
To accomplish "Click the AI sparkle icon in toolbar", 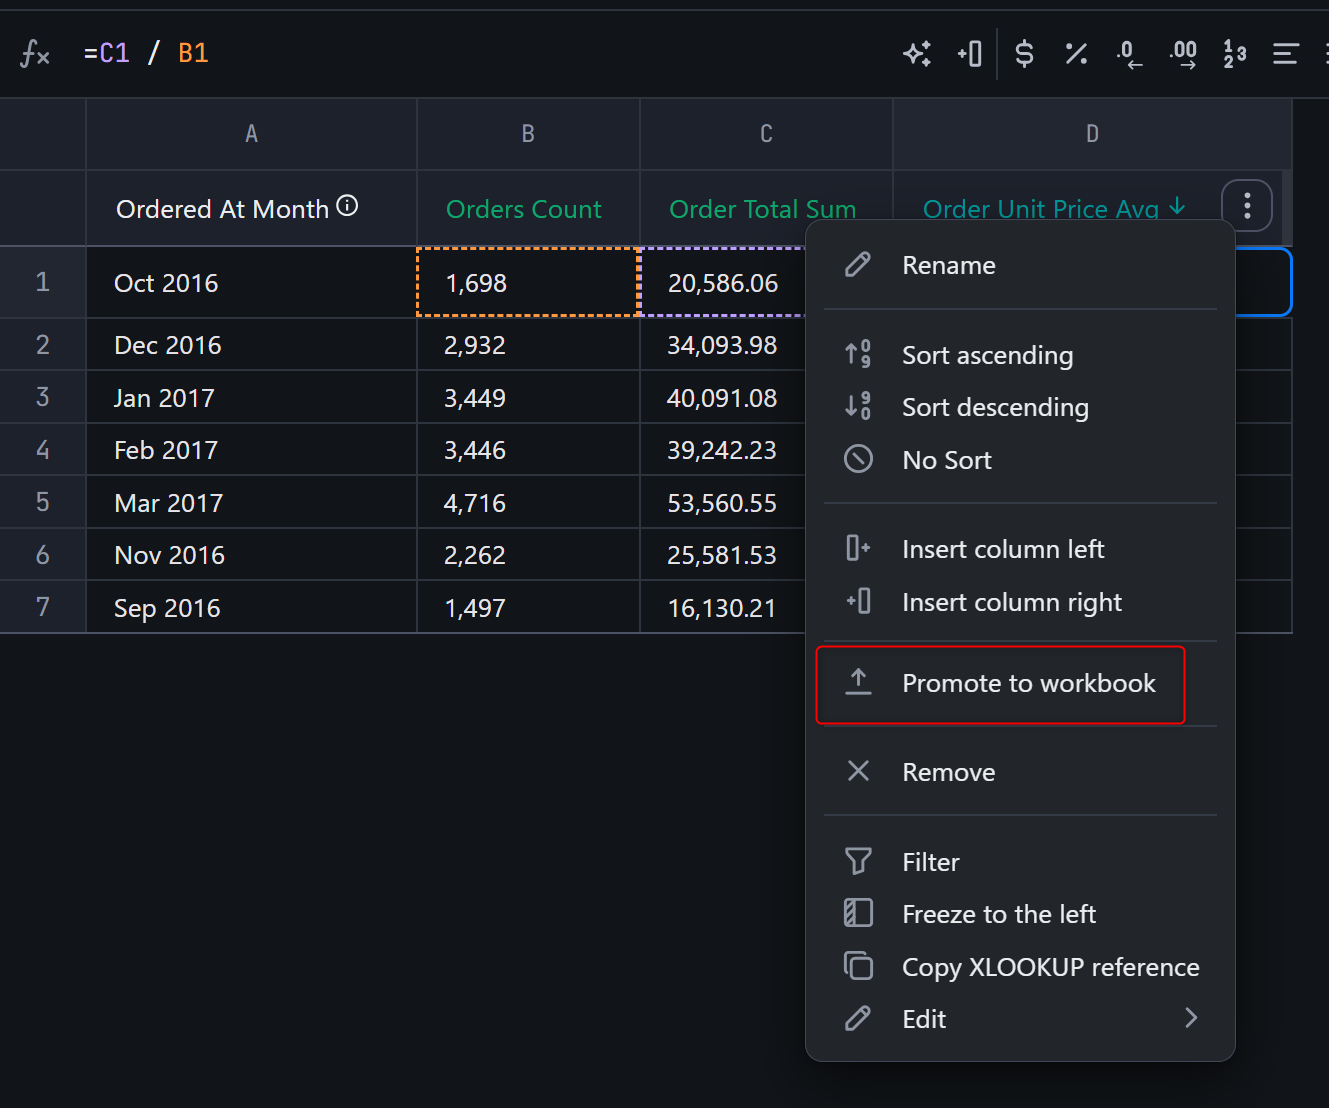I will pos(917,54).
